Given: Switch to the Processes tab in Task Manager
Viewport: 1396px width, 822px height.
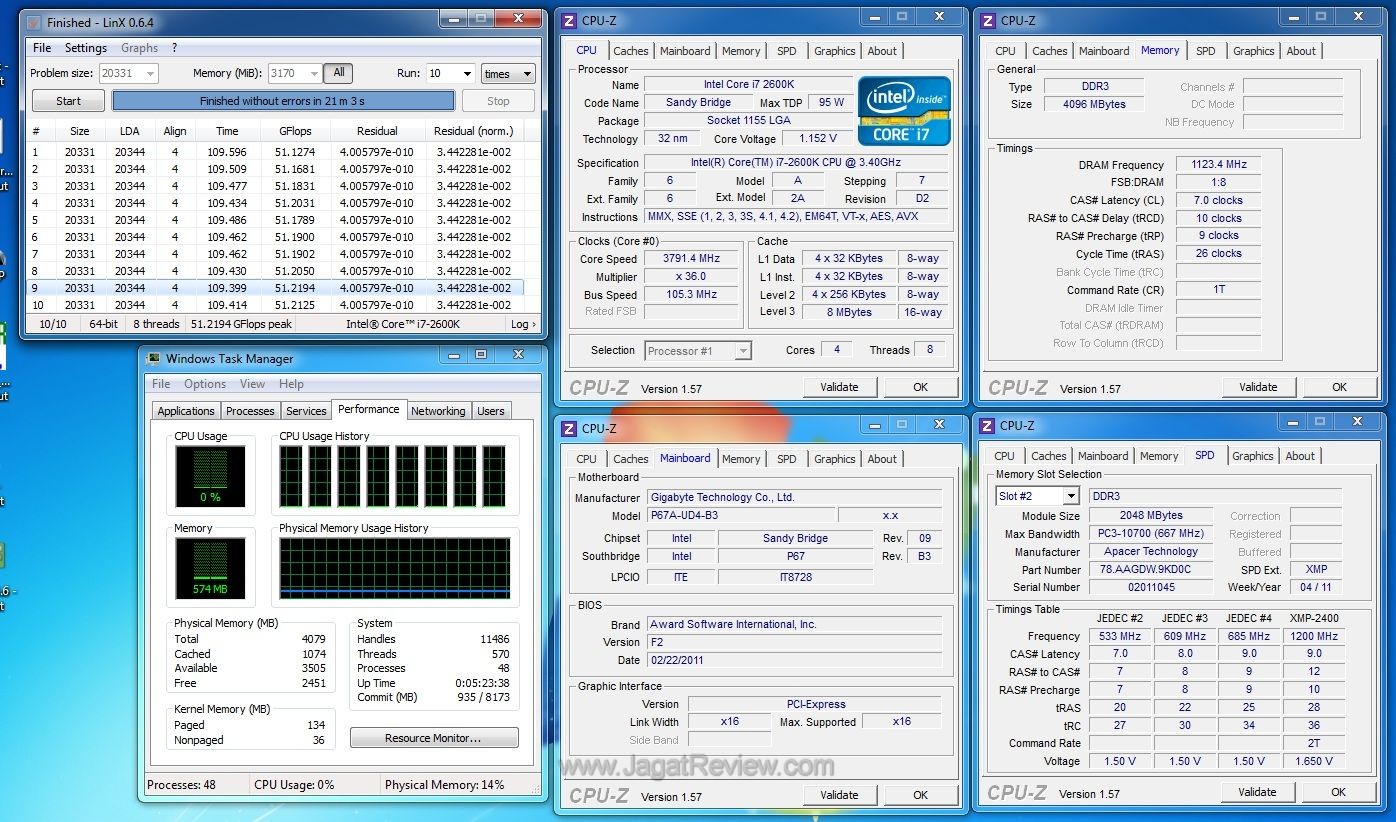Looking at the screenshot, I should click(250, 411).
